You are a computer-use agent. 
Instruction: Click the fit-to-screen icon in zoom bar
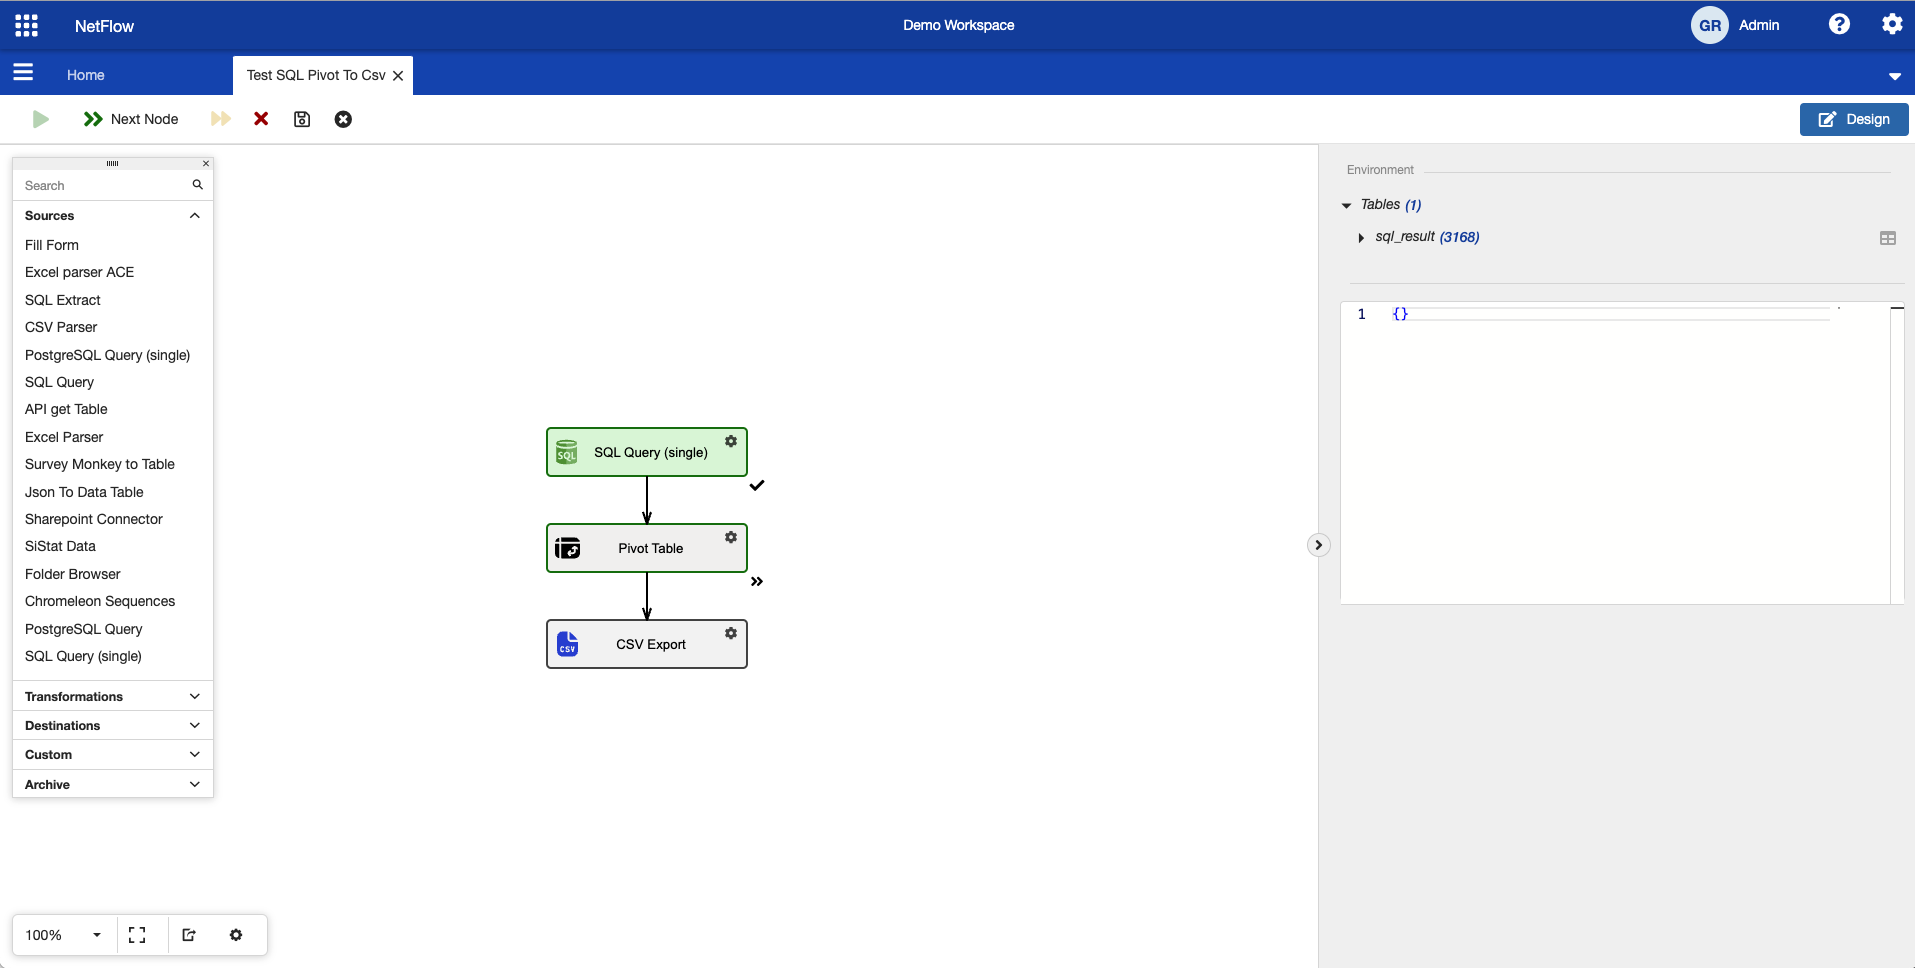pos(137,935)
